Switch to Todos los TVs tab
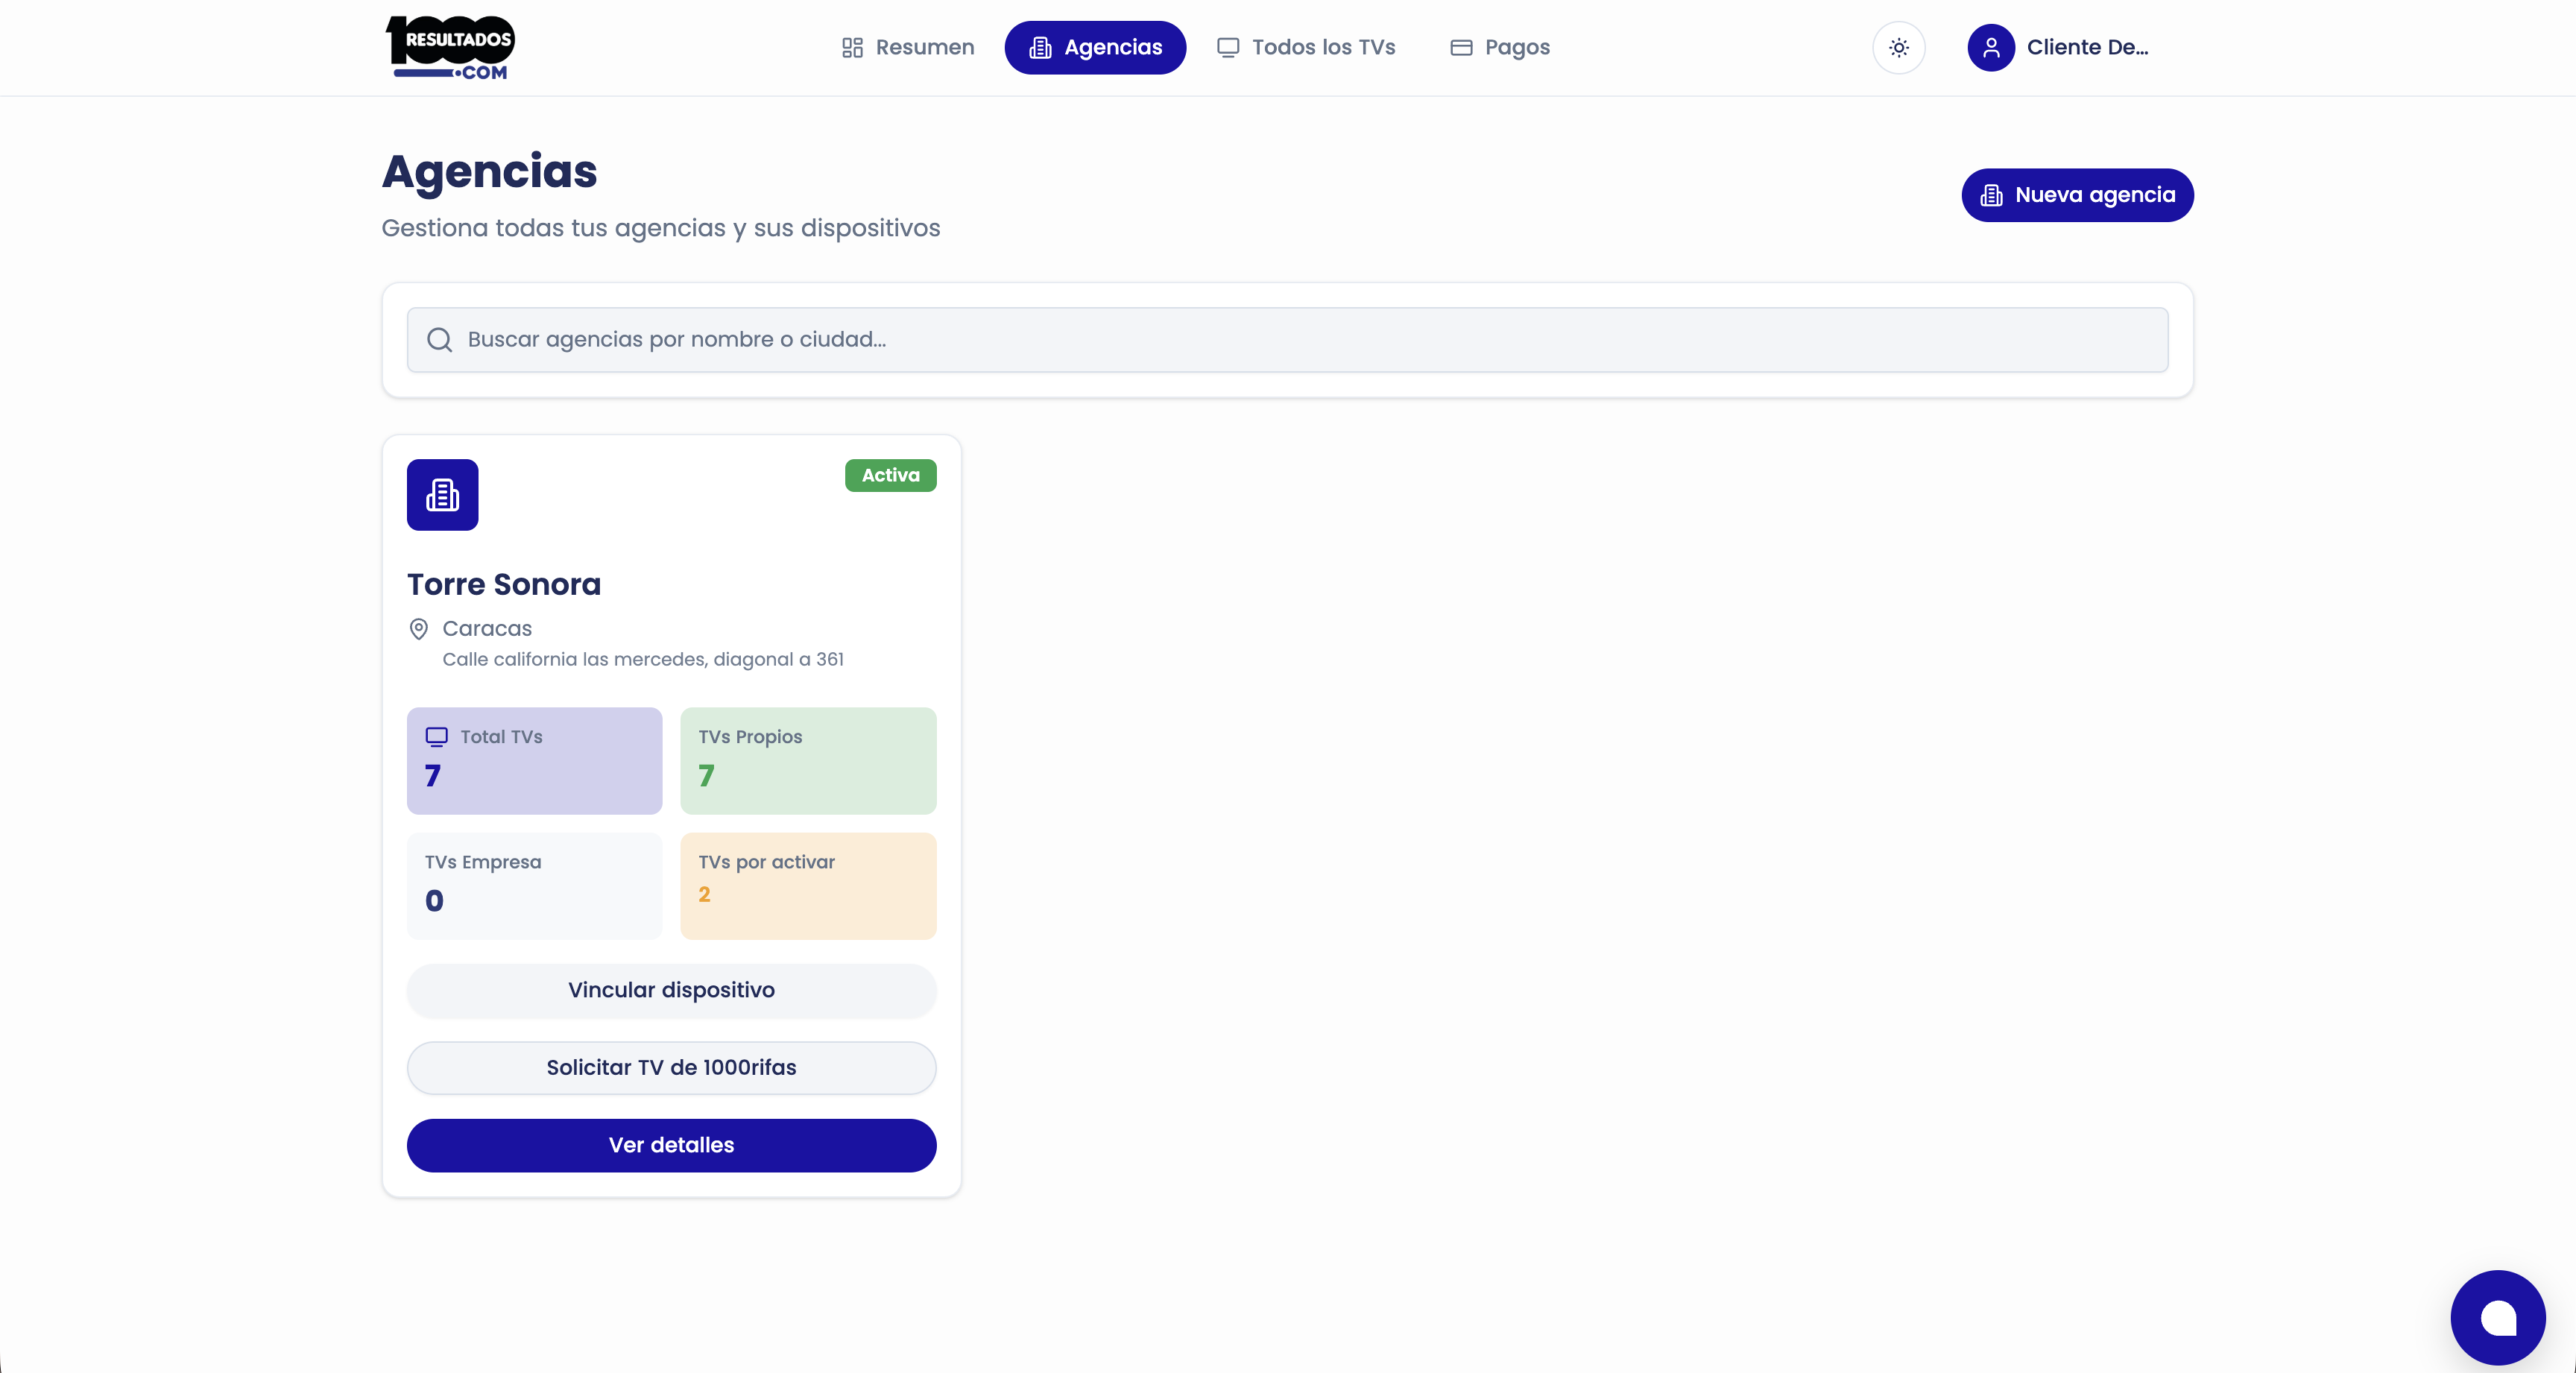This screenshot has width=2576, height=1373. coord(1306,47)
